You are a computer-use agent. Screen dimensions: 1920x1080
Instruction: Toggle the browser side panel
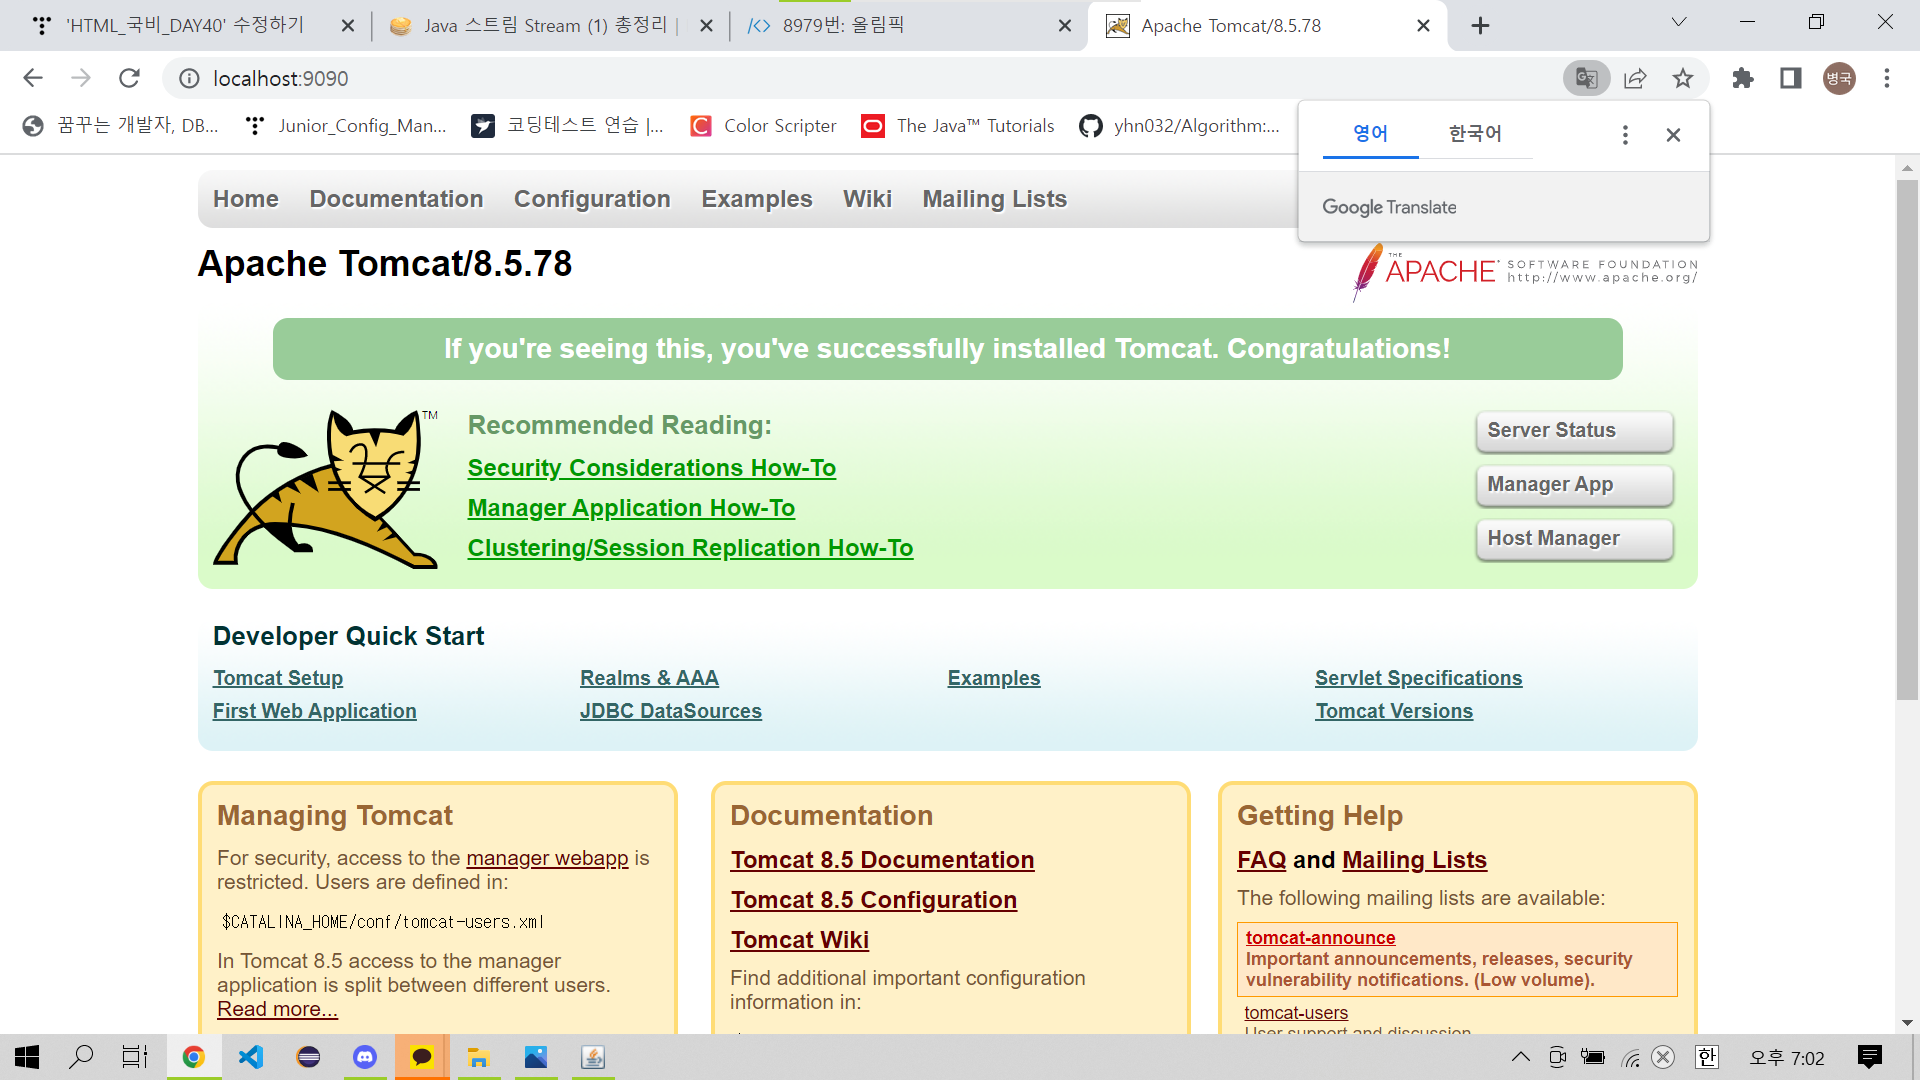1791,78
